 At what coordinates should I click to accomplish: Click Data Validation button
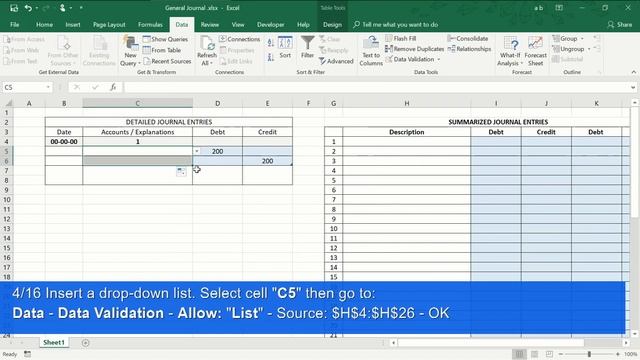coord(410,59)
